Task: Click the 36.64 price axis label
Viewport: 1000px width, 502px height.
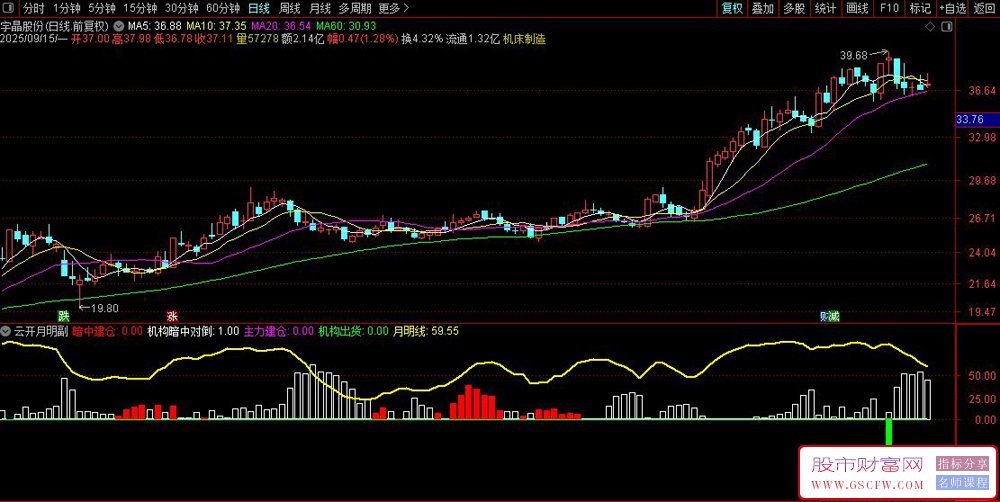Action: pos(982,91)
